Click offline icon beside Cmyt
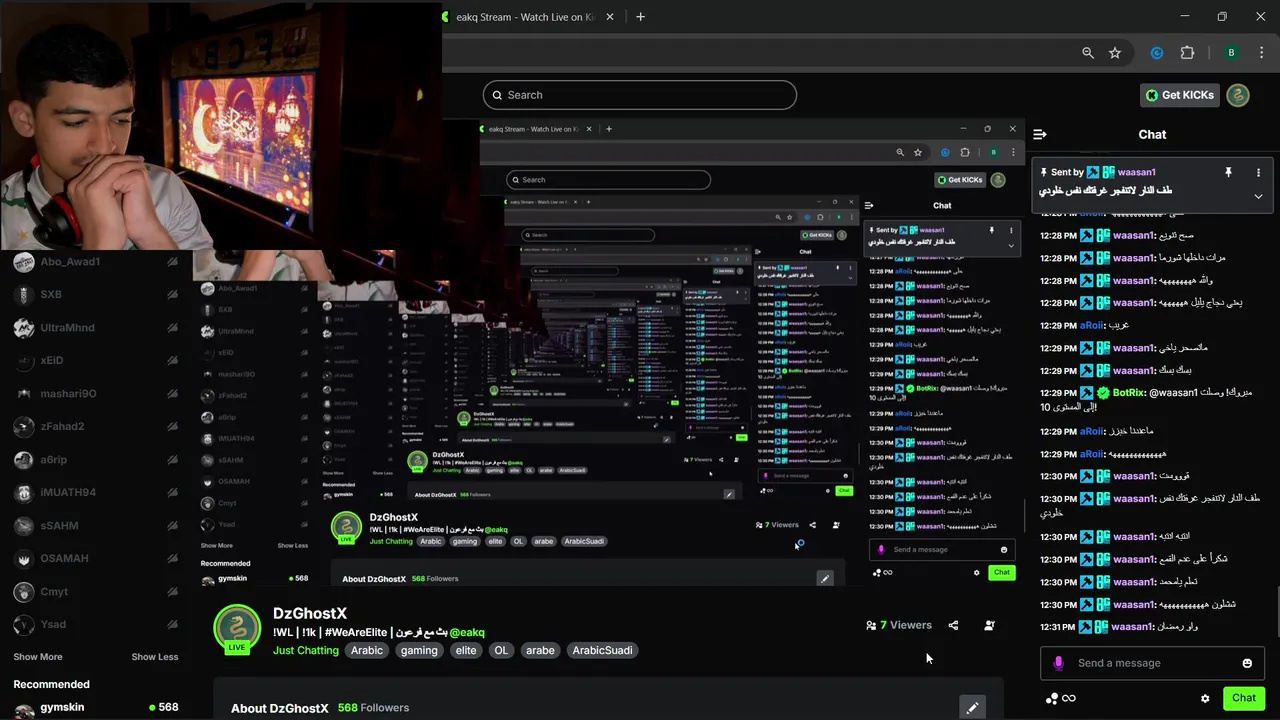This screenshot has height=720, width=1280. [x=173, y=592]
